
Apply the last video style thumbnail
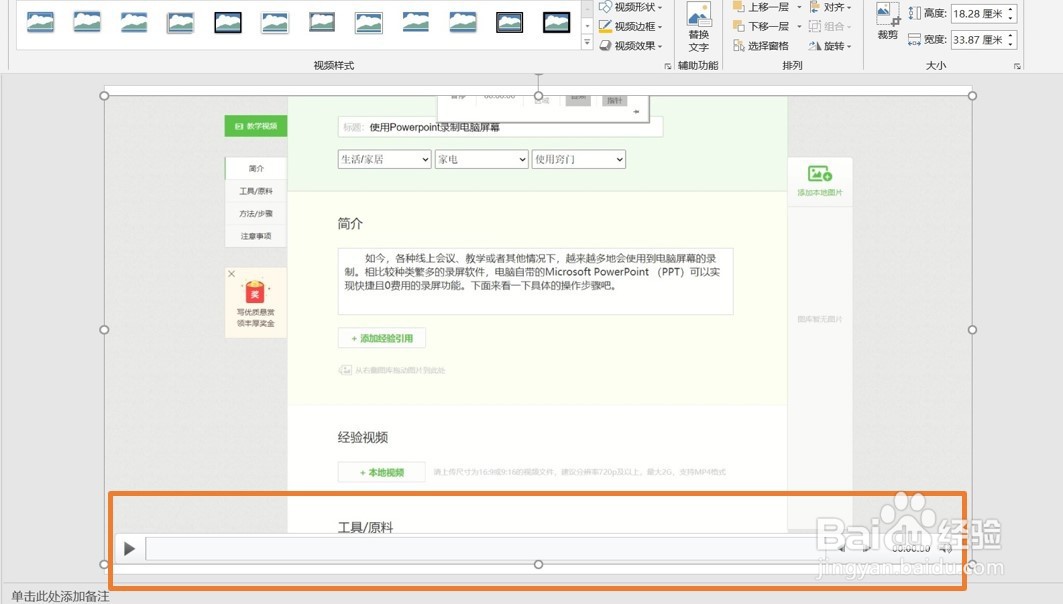(556, 22)
